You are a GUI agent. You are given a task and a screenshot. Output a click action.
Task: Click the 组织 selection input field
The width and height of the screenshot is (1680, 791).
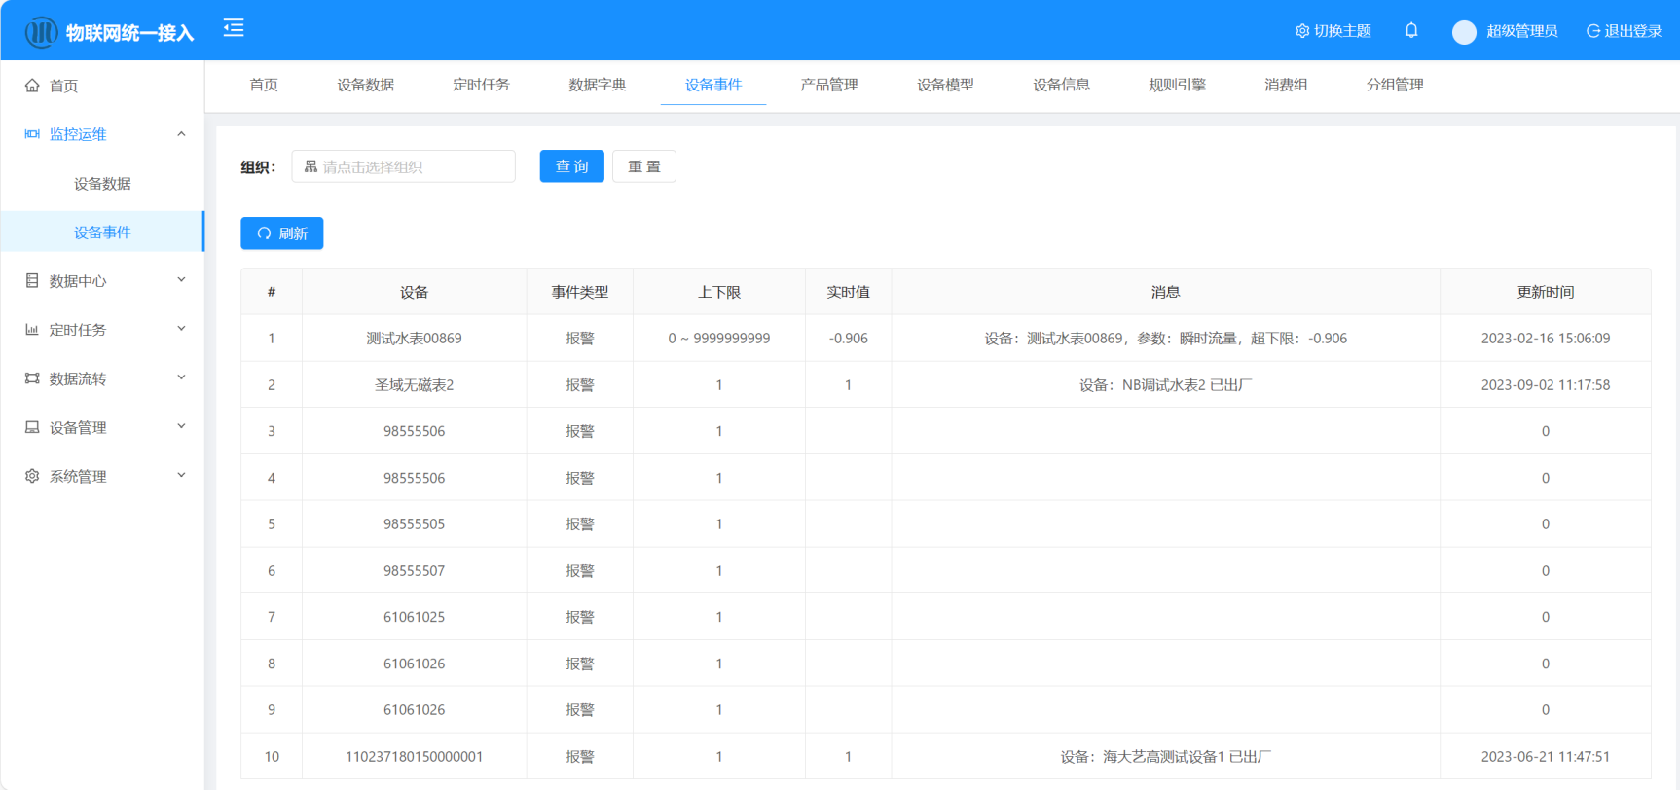404,167
